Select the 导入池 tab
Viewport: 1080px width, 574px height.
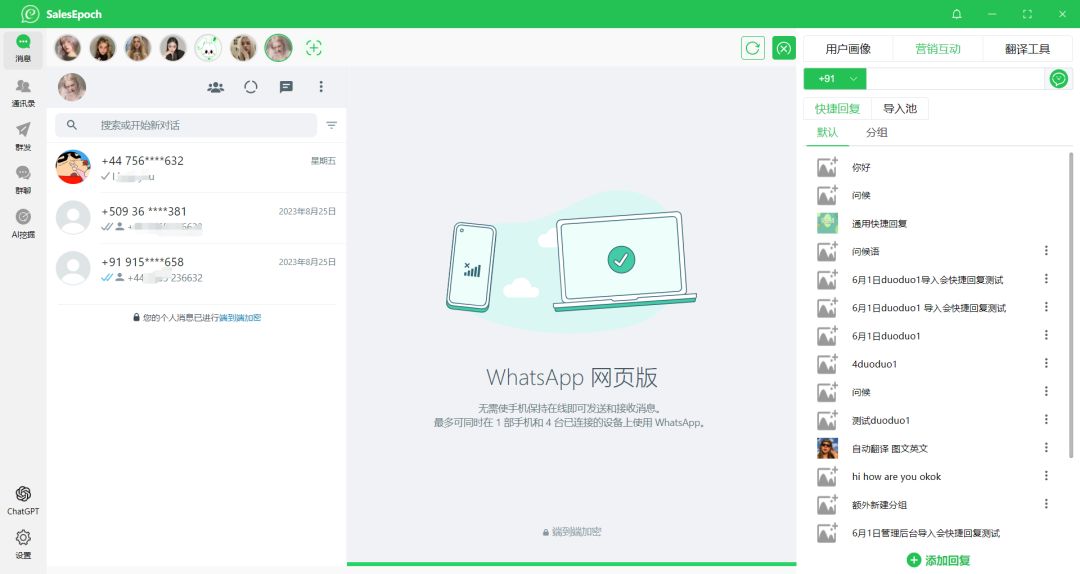[900, 109]
